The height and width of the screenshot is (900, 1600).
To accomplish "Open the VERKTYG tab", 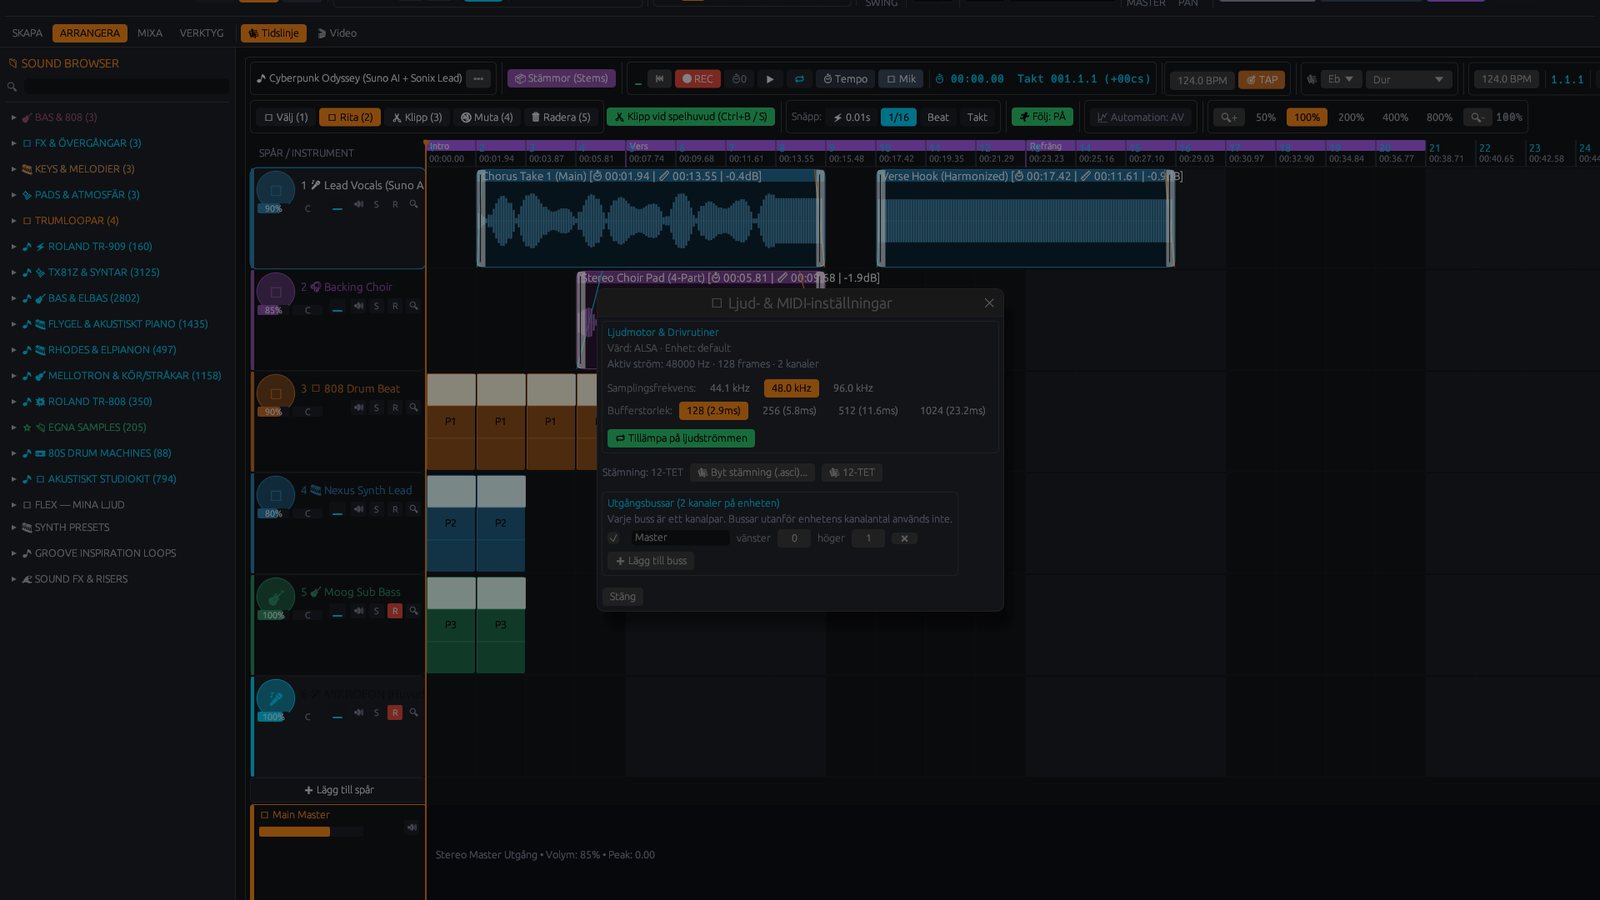I will (x=201, y=33).
